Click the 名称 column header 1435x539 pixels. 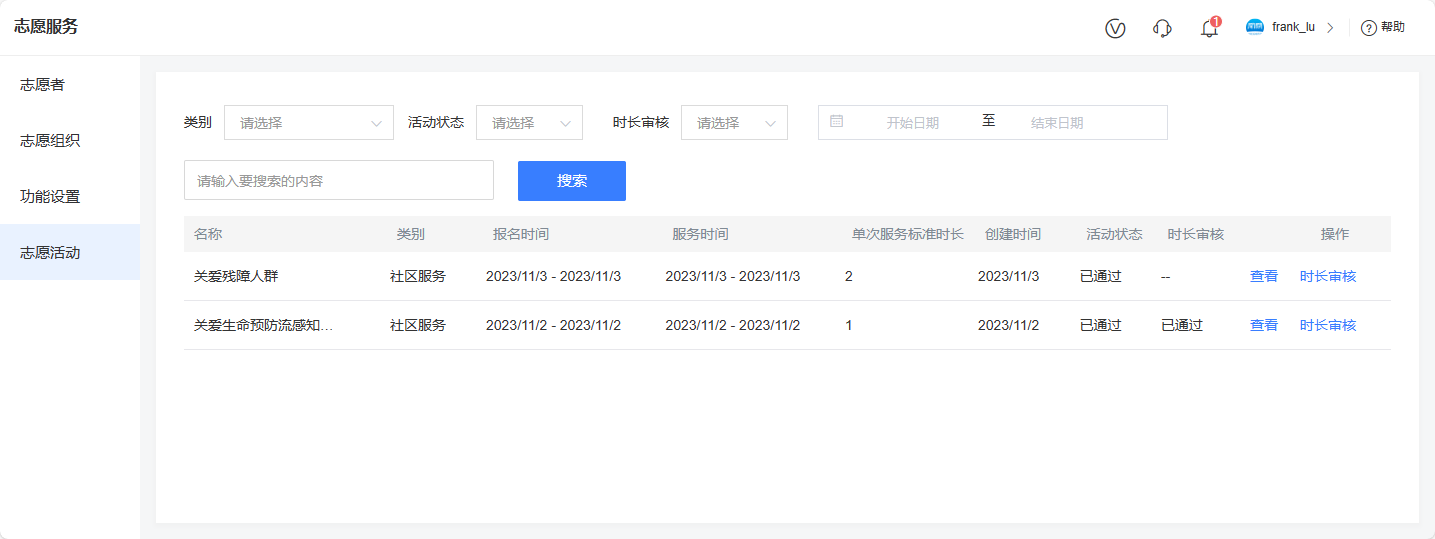[208, 234]
